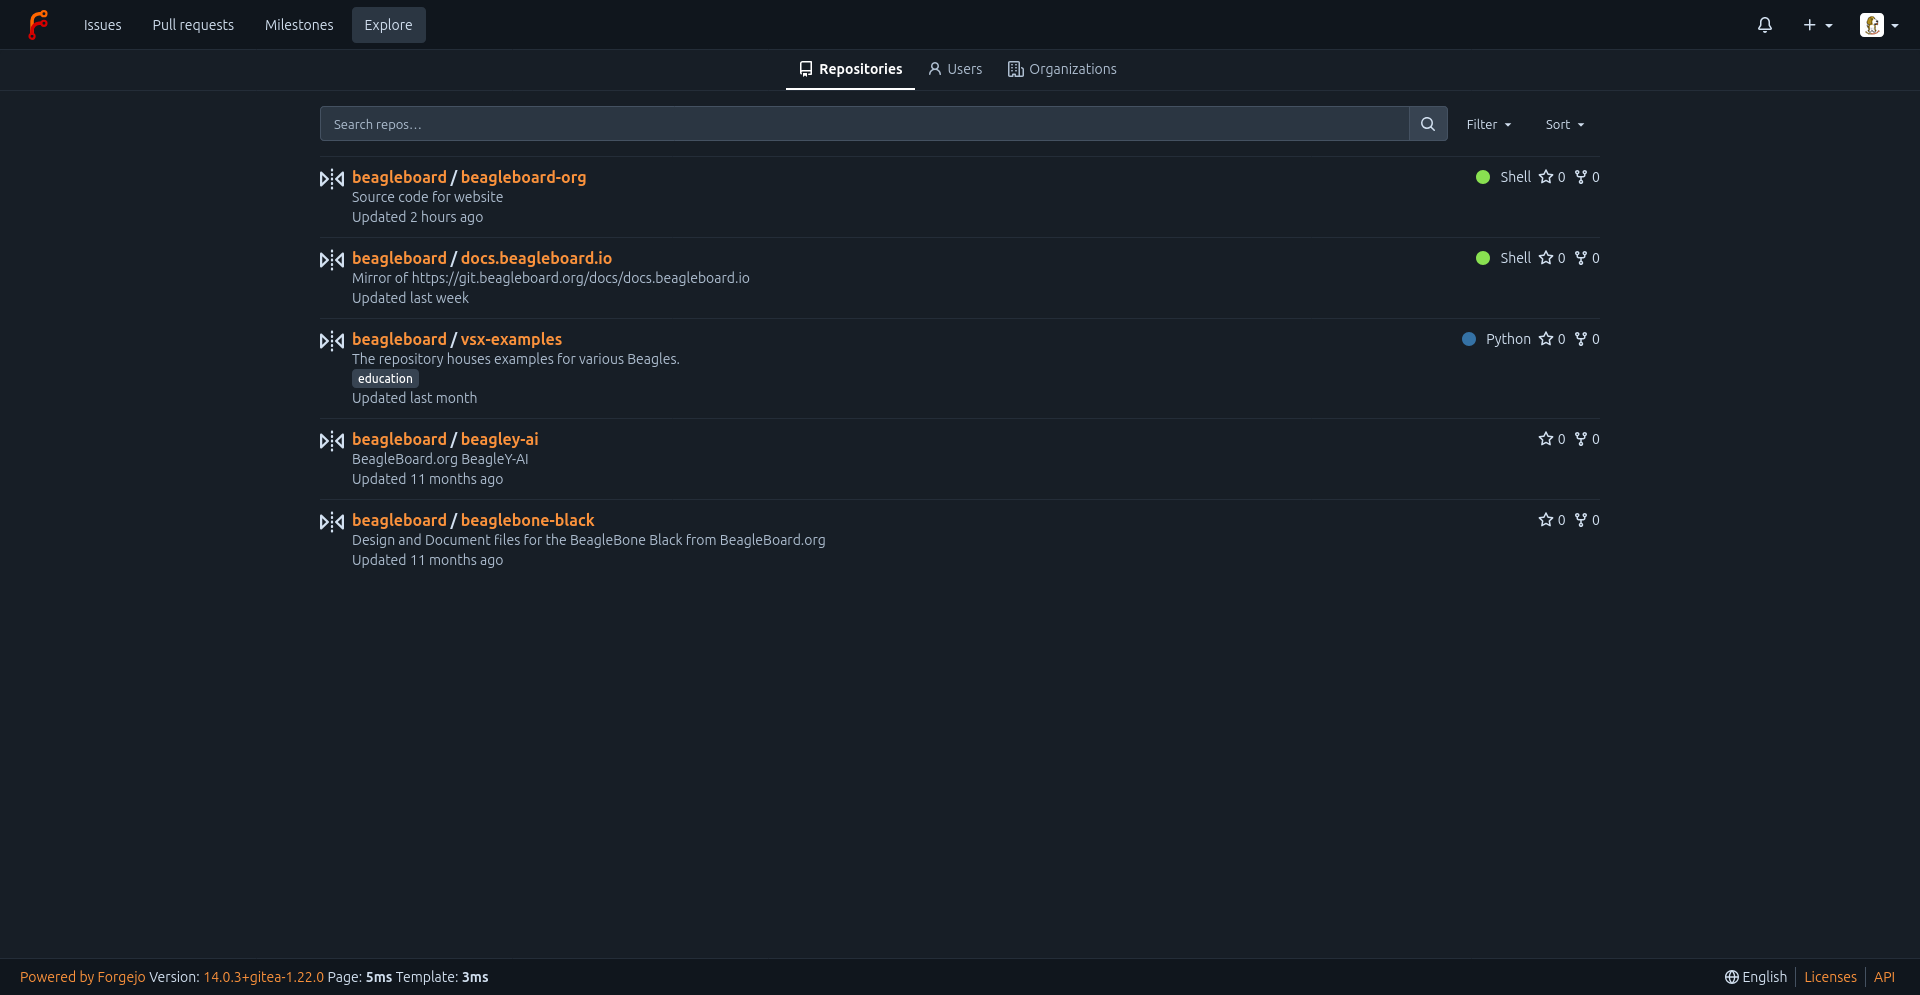Click the star icon for vsx-examples
Image resolution: width=1920 pixels, height=995 pixels.
pos(1546,339)
